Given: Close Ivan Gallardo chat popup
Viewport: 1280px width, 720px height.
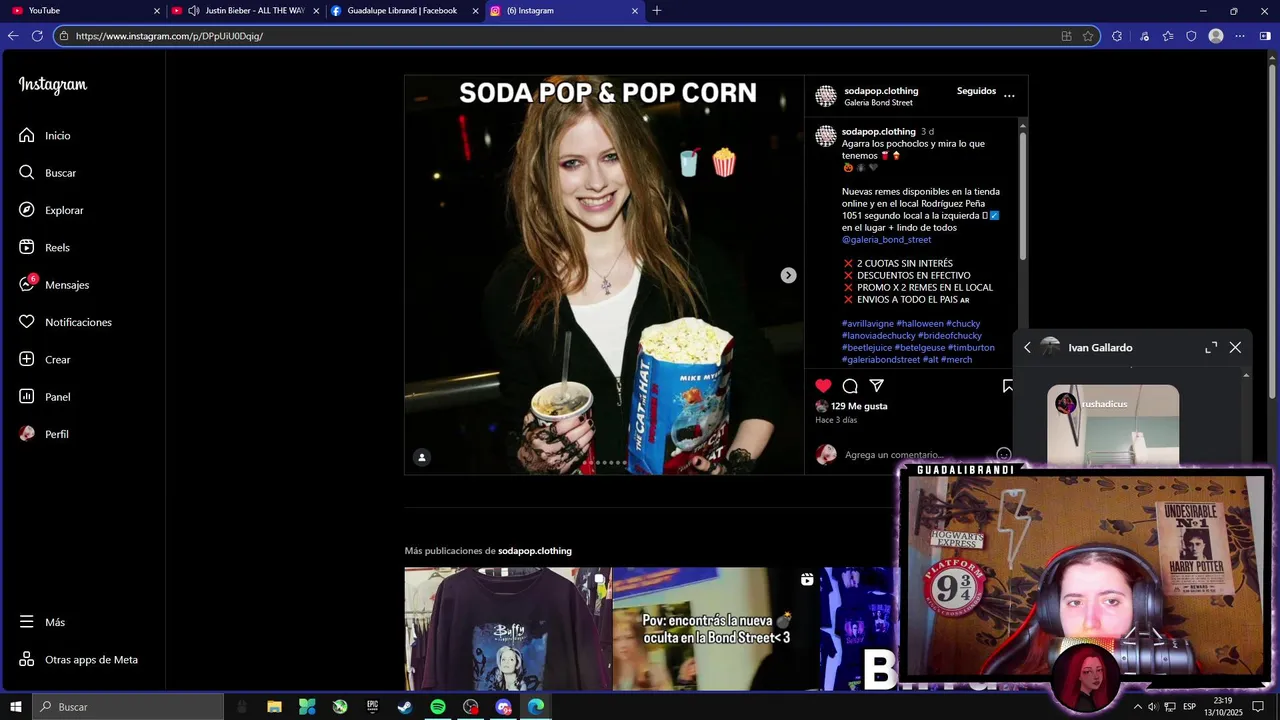Looking at the screenshot, I should point(1235,348).
